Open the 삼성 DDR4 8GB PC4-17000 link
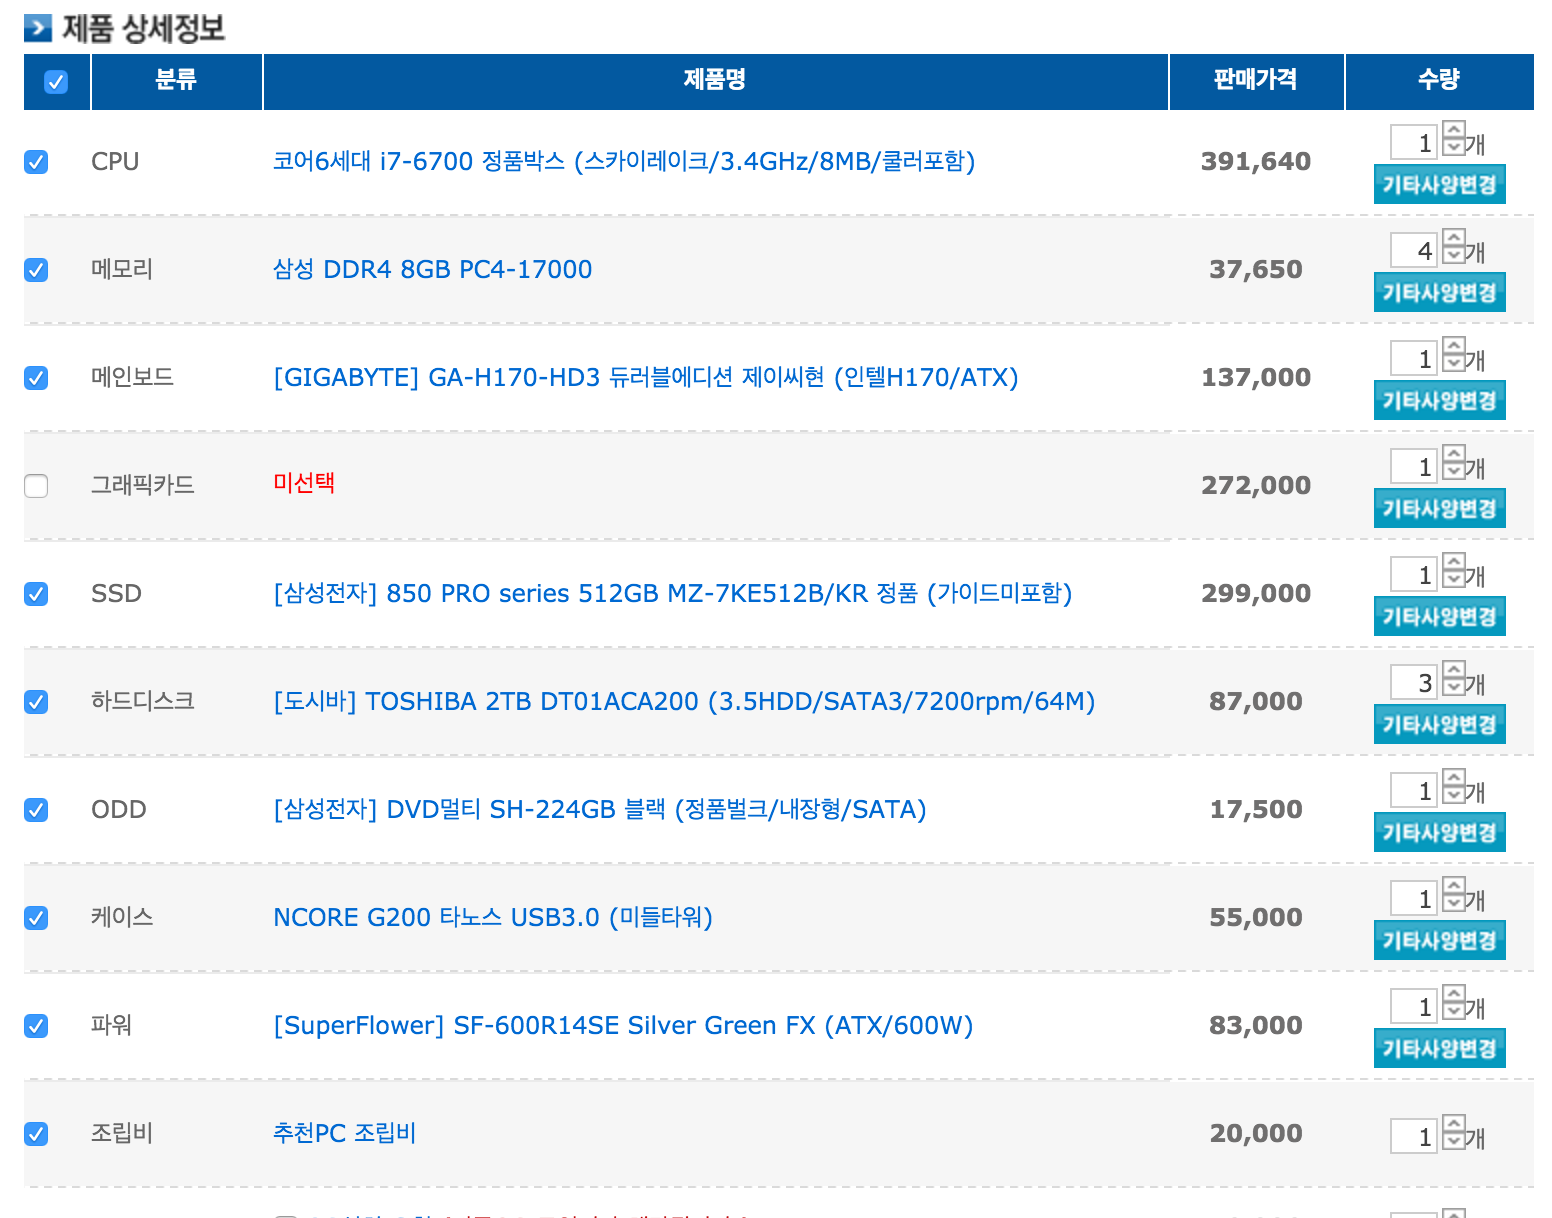Viewport: 1552px width, 1218px height. click(x=432, y=269)
